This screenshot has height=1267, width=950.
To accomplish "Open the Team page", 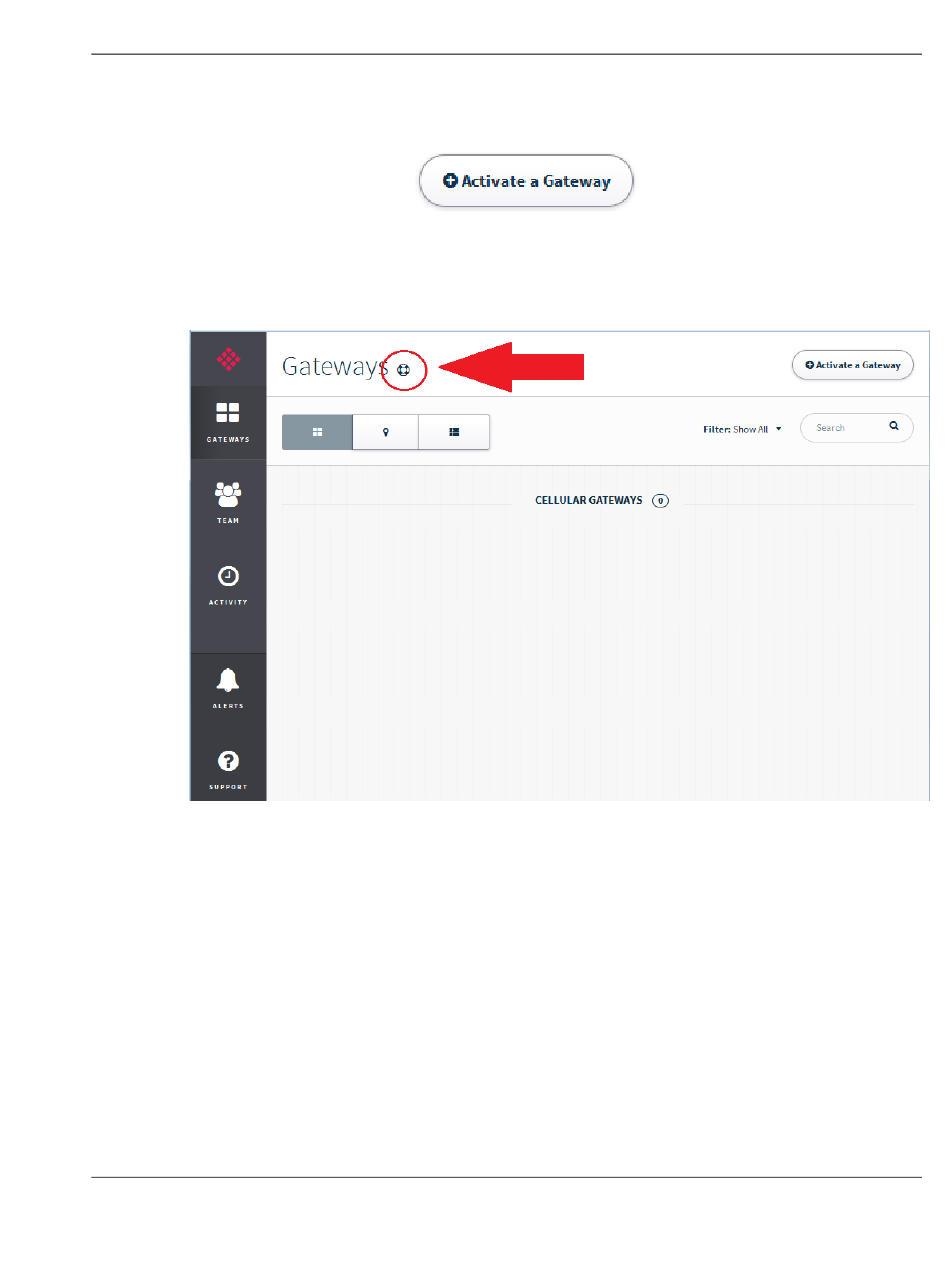I will (x=228, y=503).
